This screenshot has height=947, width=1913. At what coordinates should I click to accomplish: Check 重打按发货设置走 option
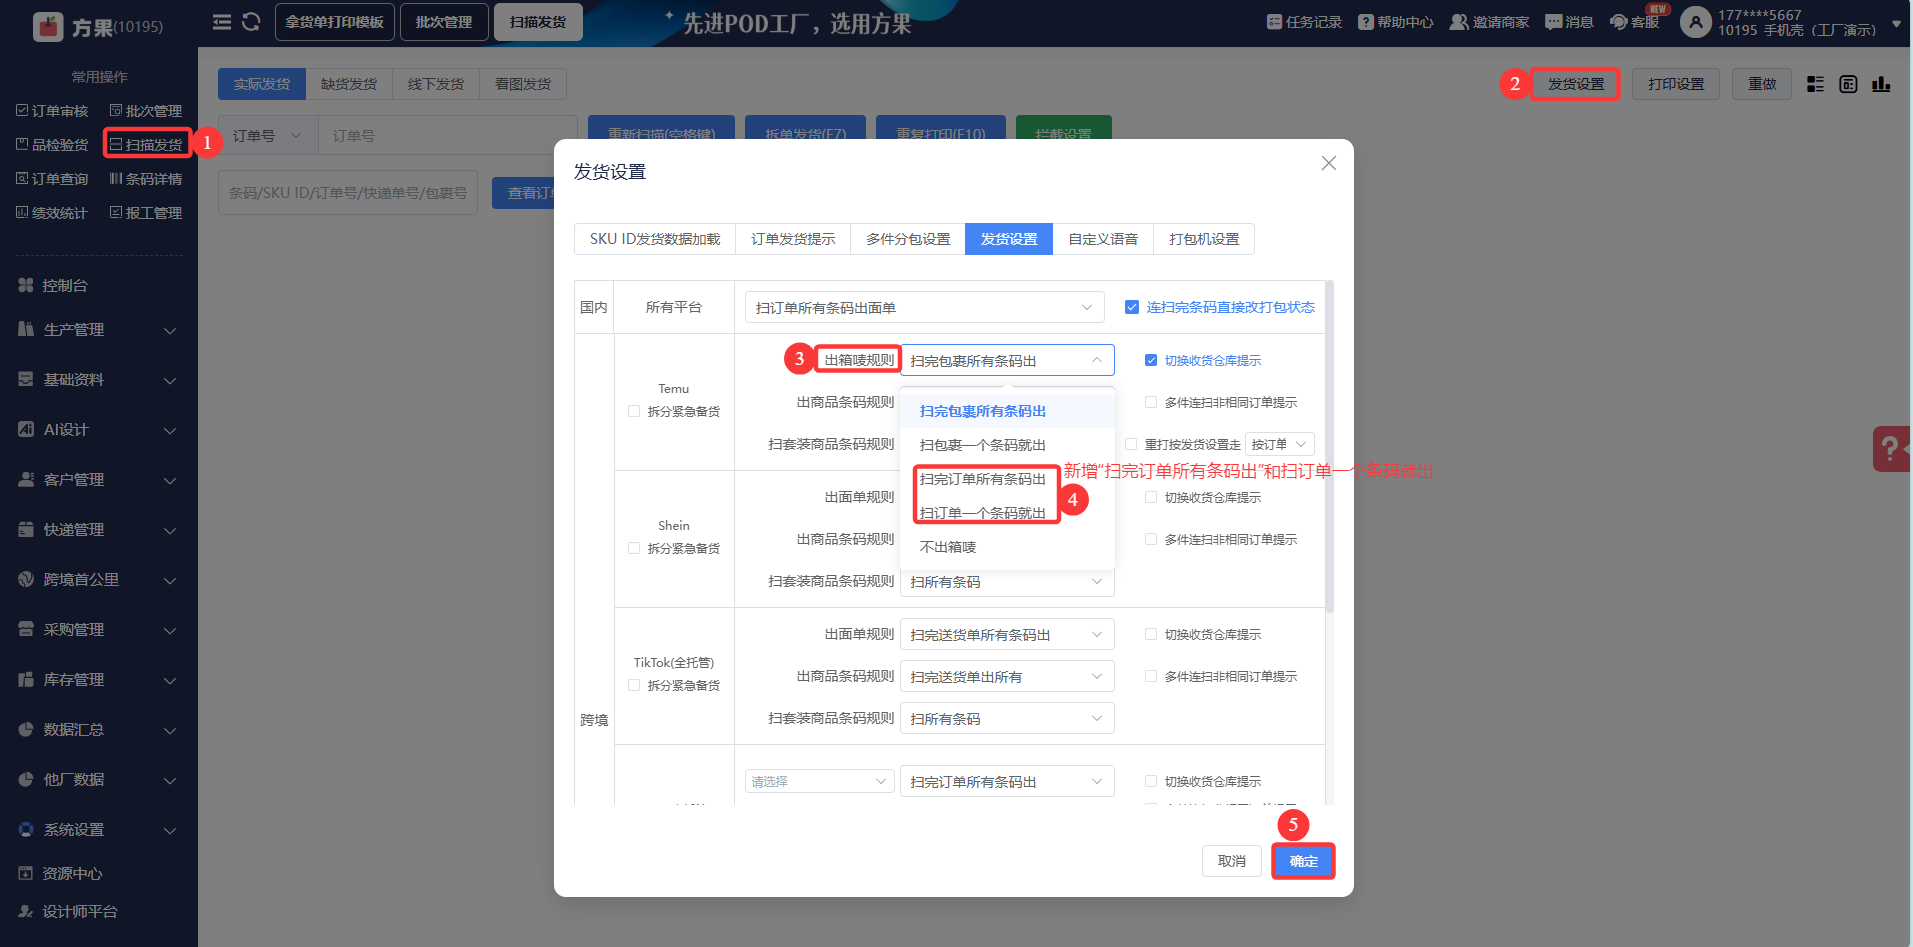(x=1131, y=444)
